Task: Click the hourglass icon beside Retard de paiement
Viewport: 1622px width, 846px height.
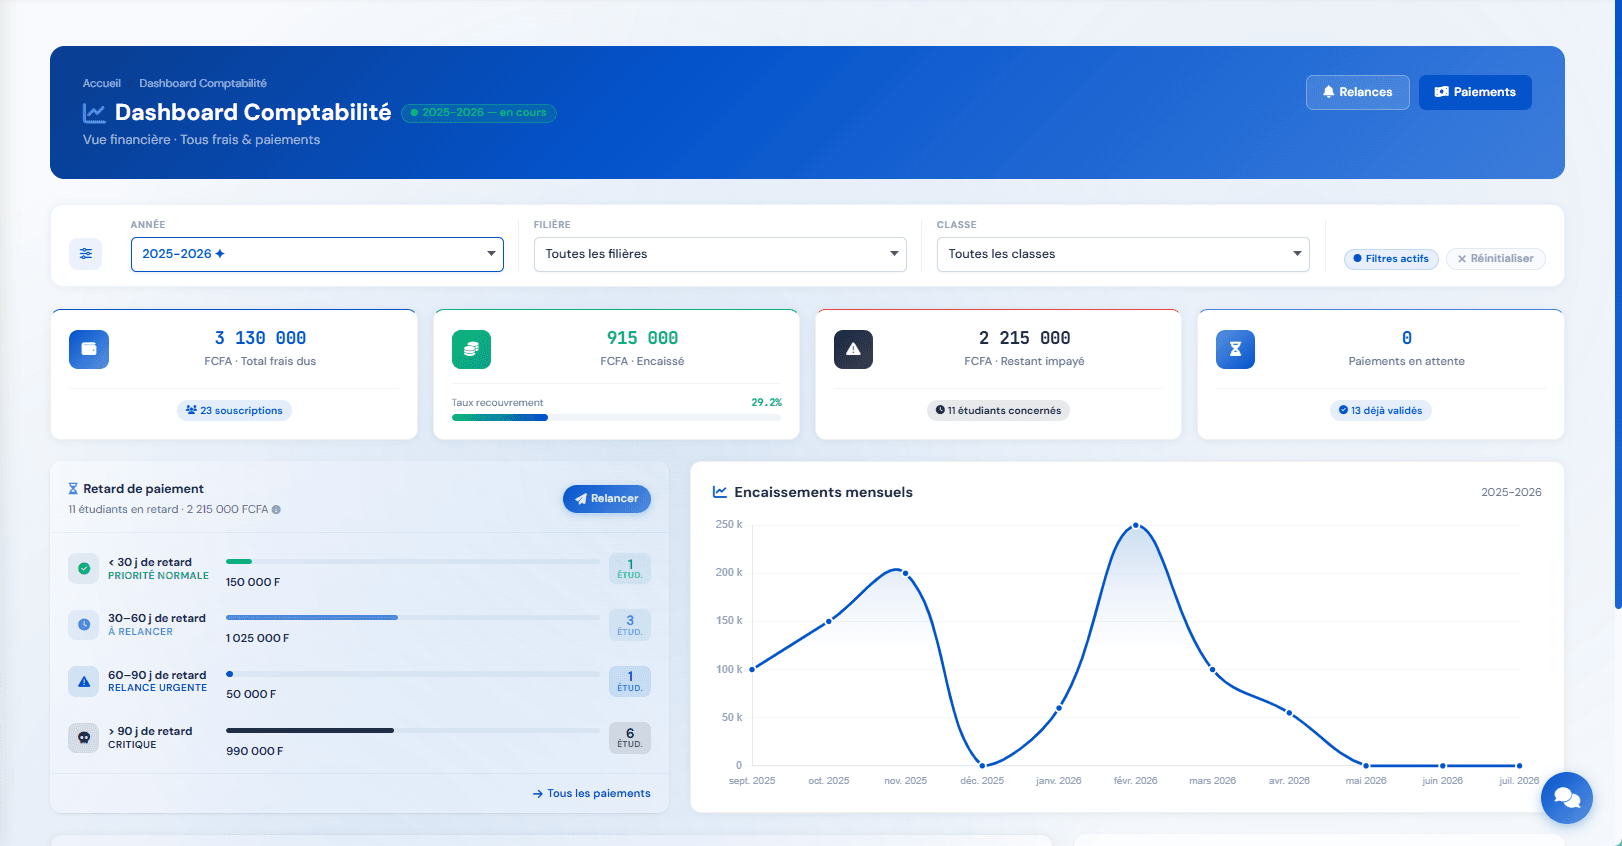Action: [x=73, y=489]
